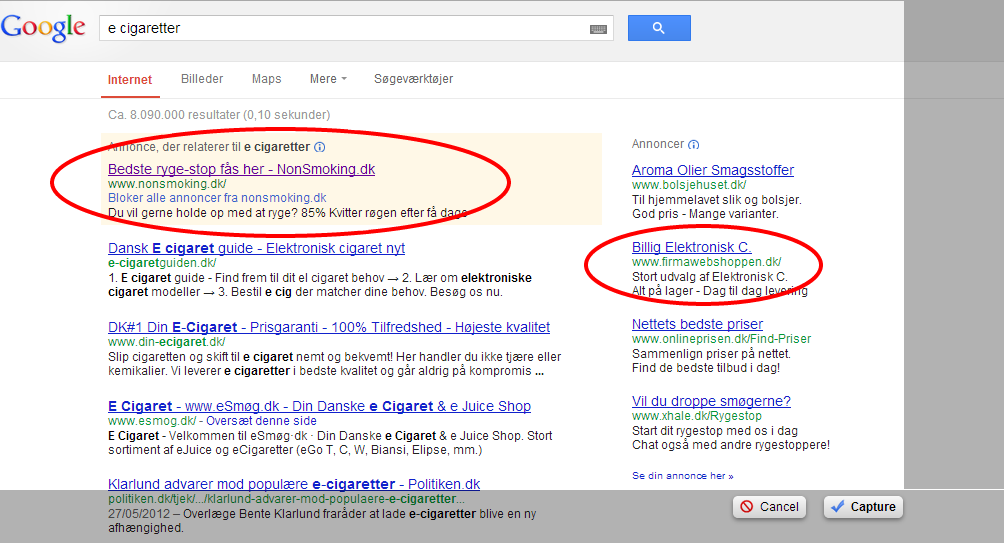Click 'www.onlineprisen.dk/Find-Priser' ad URL

pos(722,339)
